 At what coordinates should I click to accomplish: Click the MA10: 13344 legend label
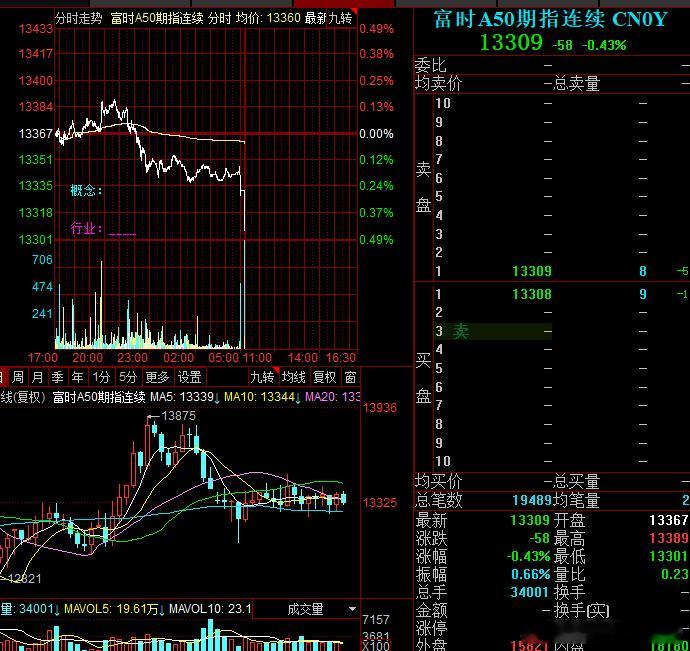pyautogui.click(x=260, y=397)
